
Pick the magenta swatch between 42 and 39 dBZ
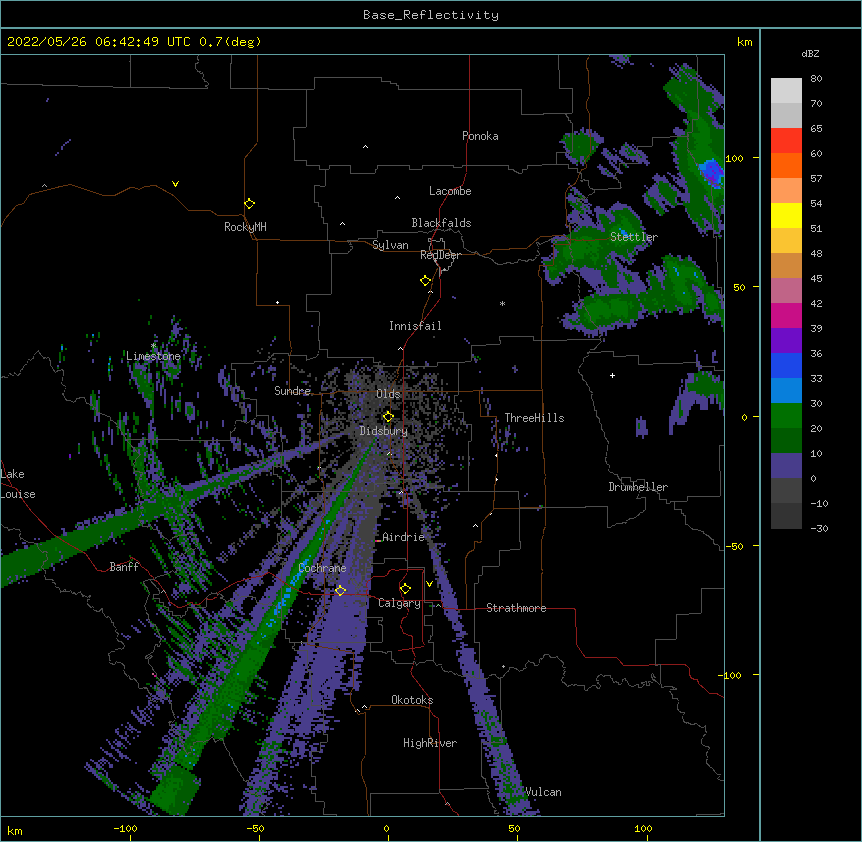[x=786, y=315]
